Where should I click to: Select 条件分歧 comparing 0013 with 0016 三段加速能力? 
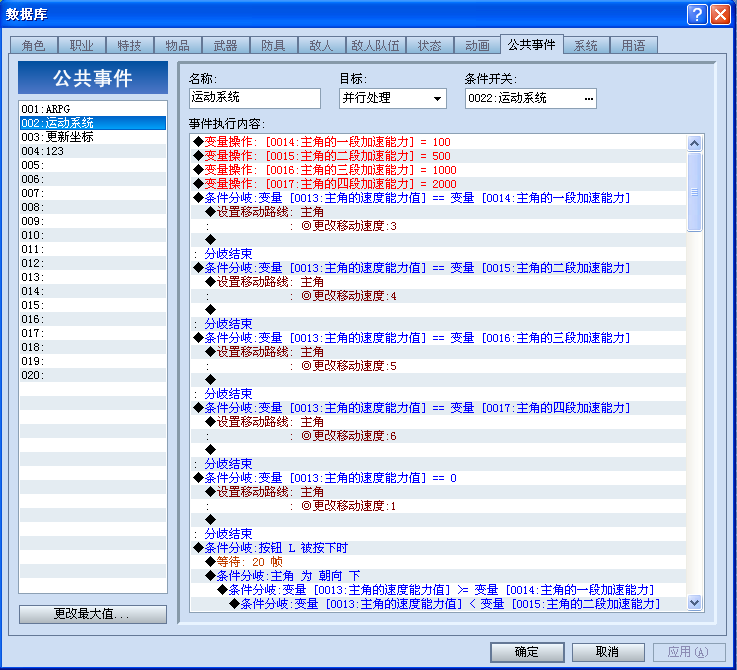click(438, 338)
